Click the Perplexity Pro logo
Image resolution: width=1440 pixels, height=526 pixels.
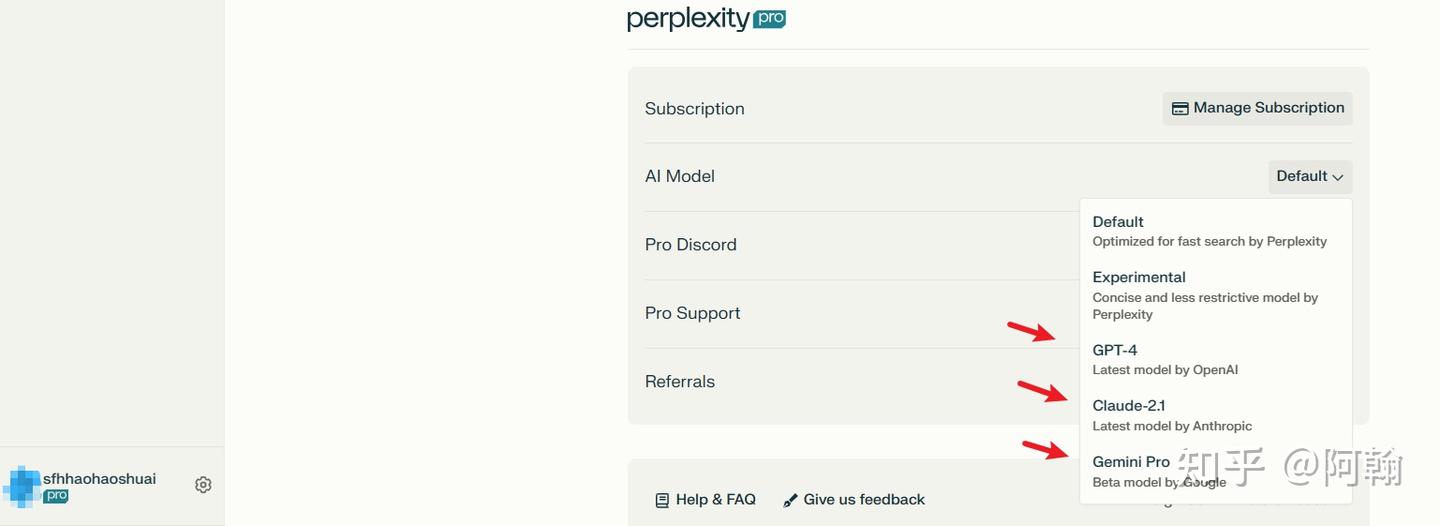point(706,19)
